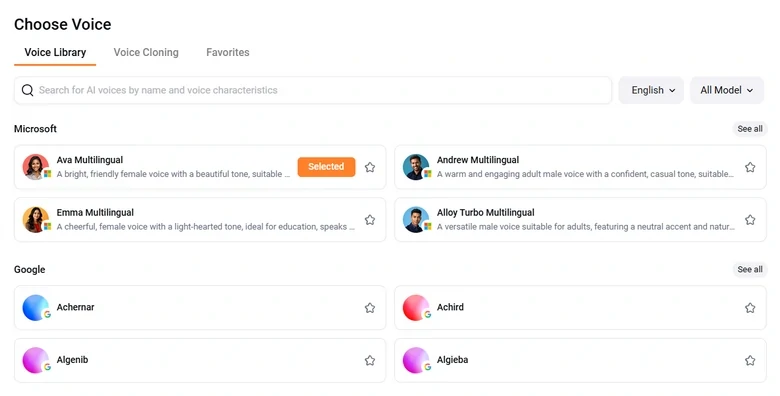The image size is (780, 396).
Task: Click the magnifying glass search icon
Action: [x=27, y=90]
